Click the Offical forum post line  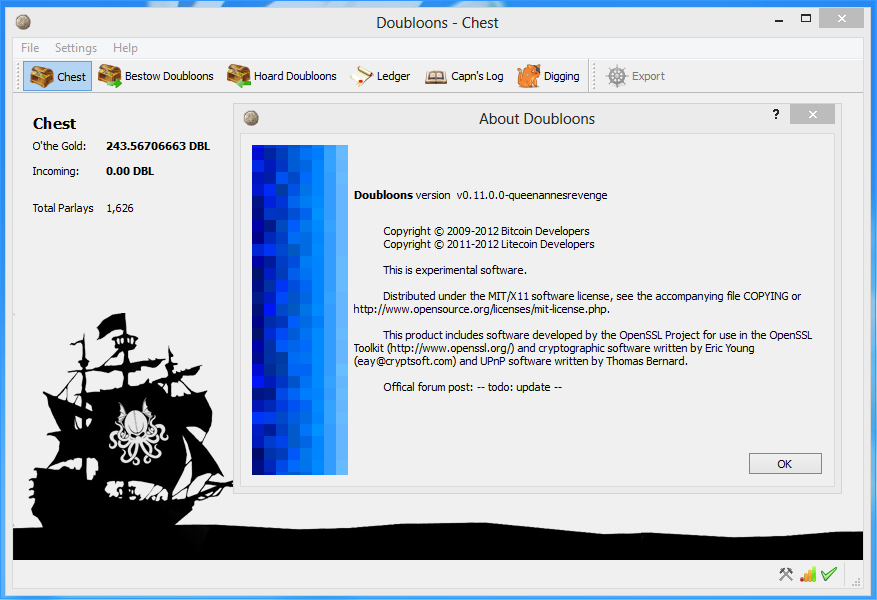[473, 387]
